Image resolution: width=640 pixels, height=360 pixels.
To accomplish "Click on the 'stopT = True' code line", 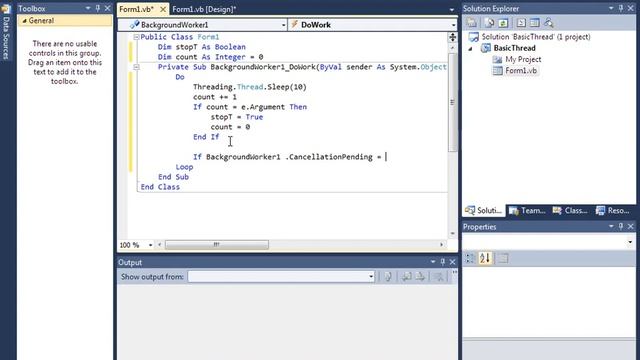I will click(x=237, y=117).
